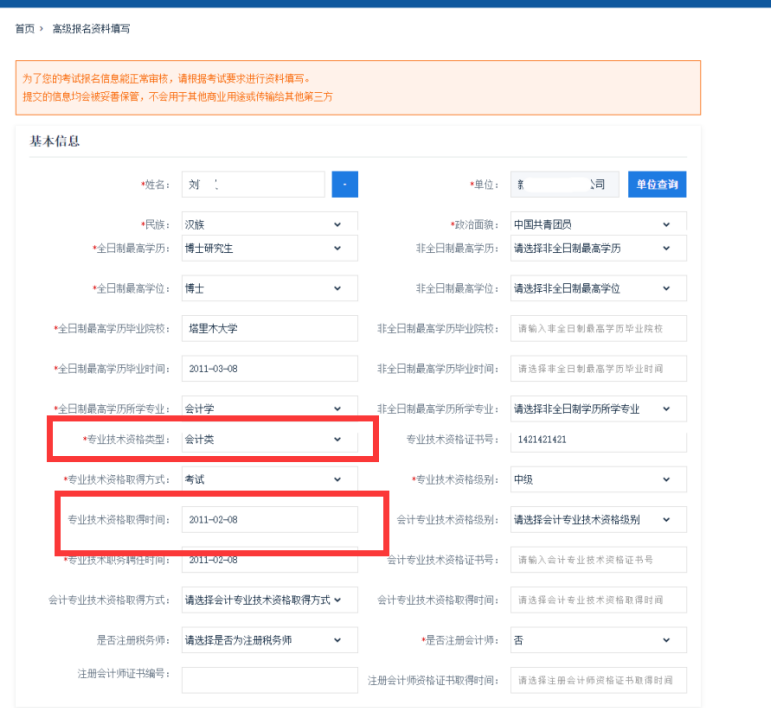This screenshot has height=708, width=771.
Task: Click the 非全日制最高学历毕业时间 date field
Action: 598,369
